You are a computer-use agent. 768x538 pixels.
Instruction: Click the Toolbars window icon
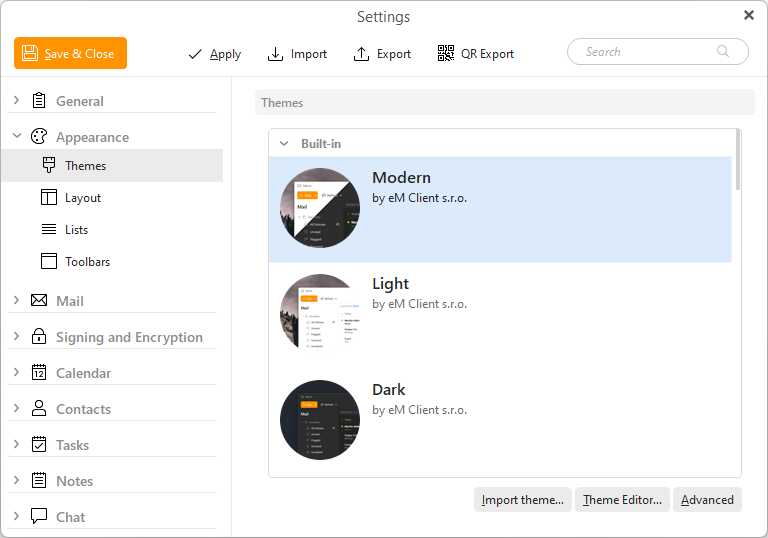coord(48,261)
